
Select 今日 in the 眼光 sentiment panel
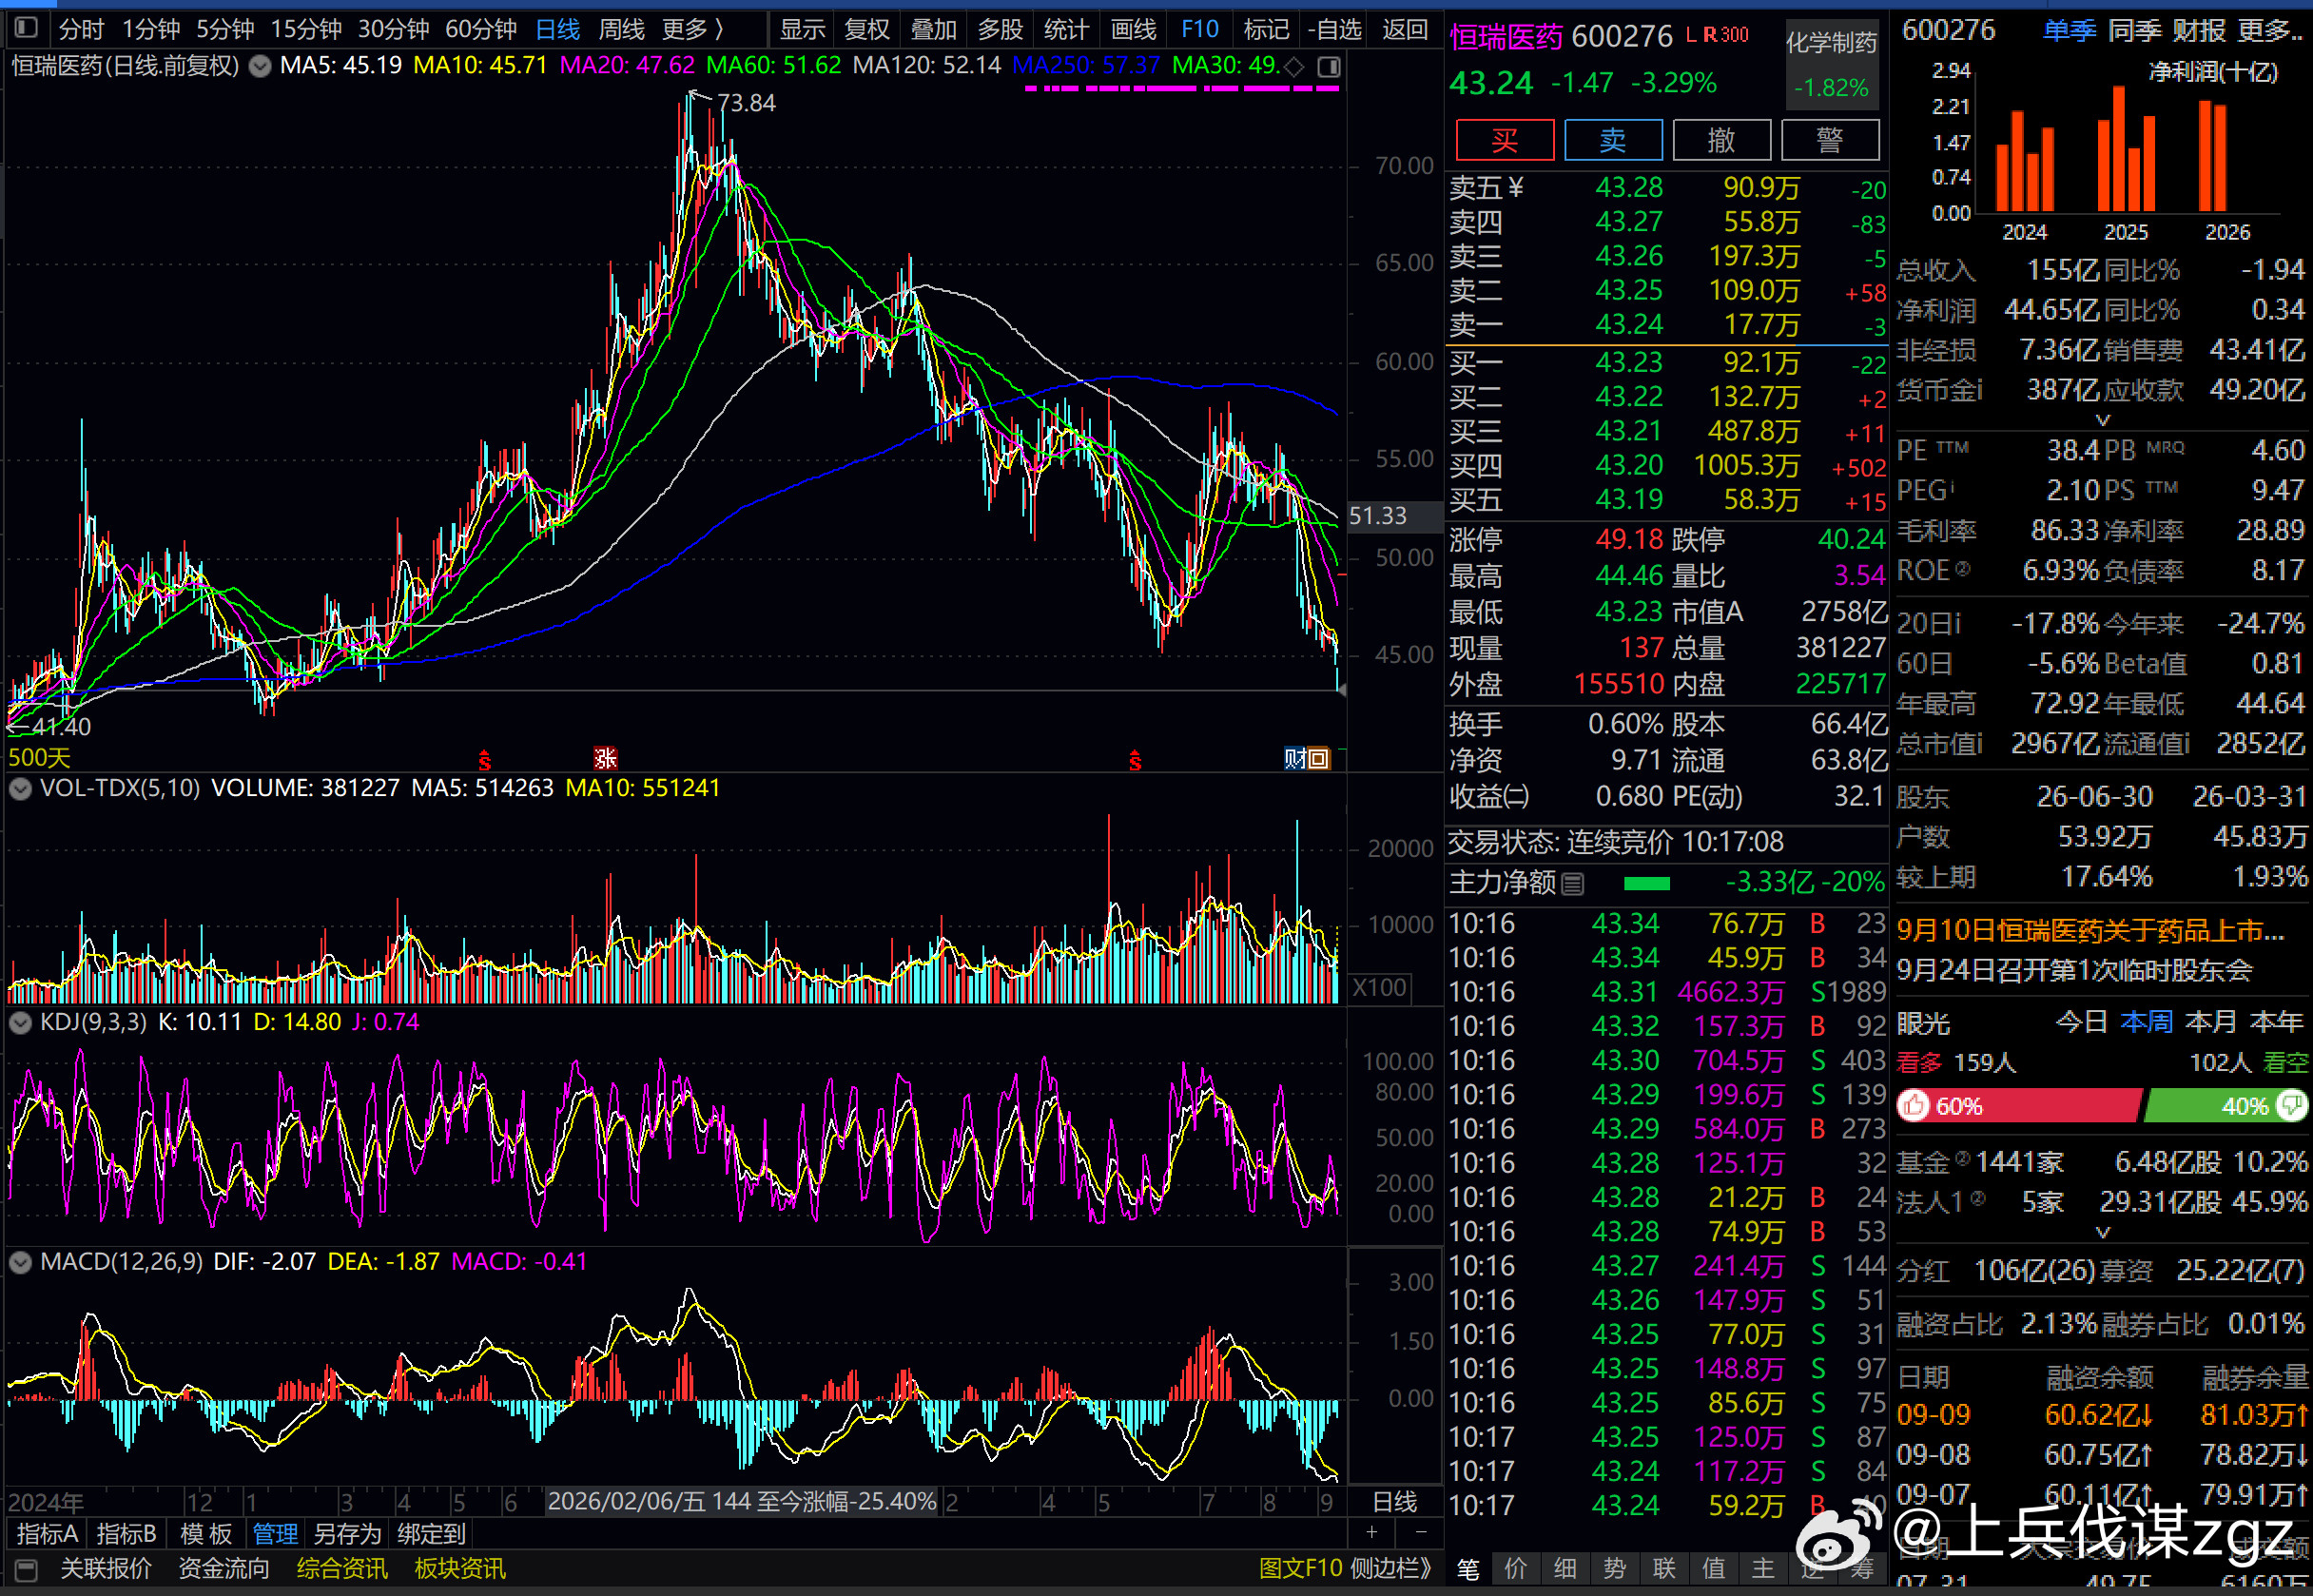2082,1023
